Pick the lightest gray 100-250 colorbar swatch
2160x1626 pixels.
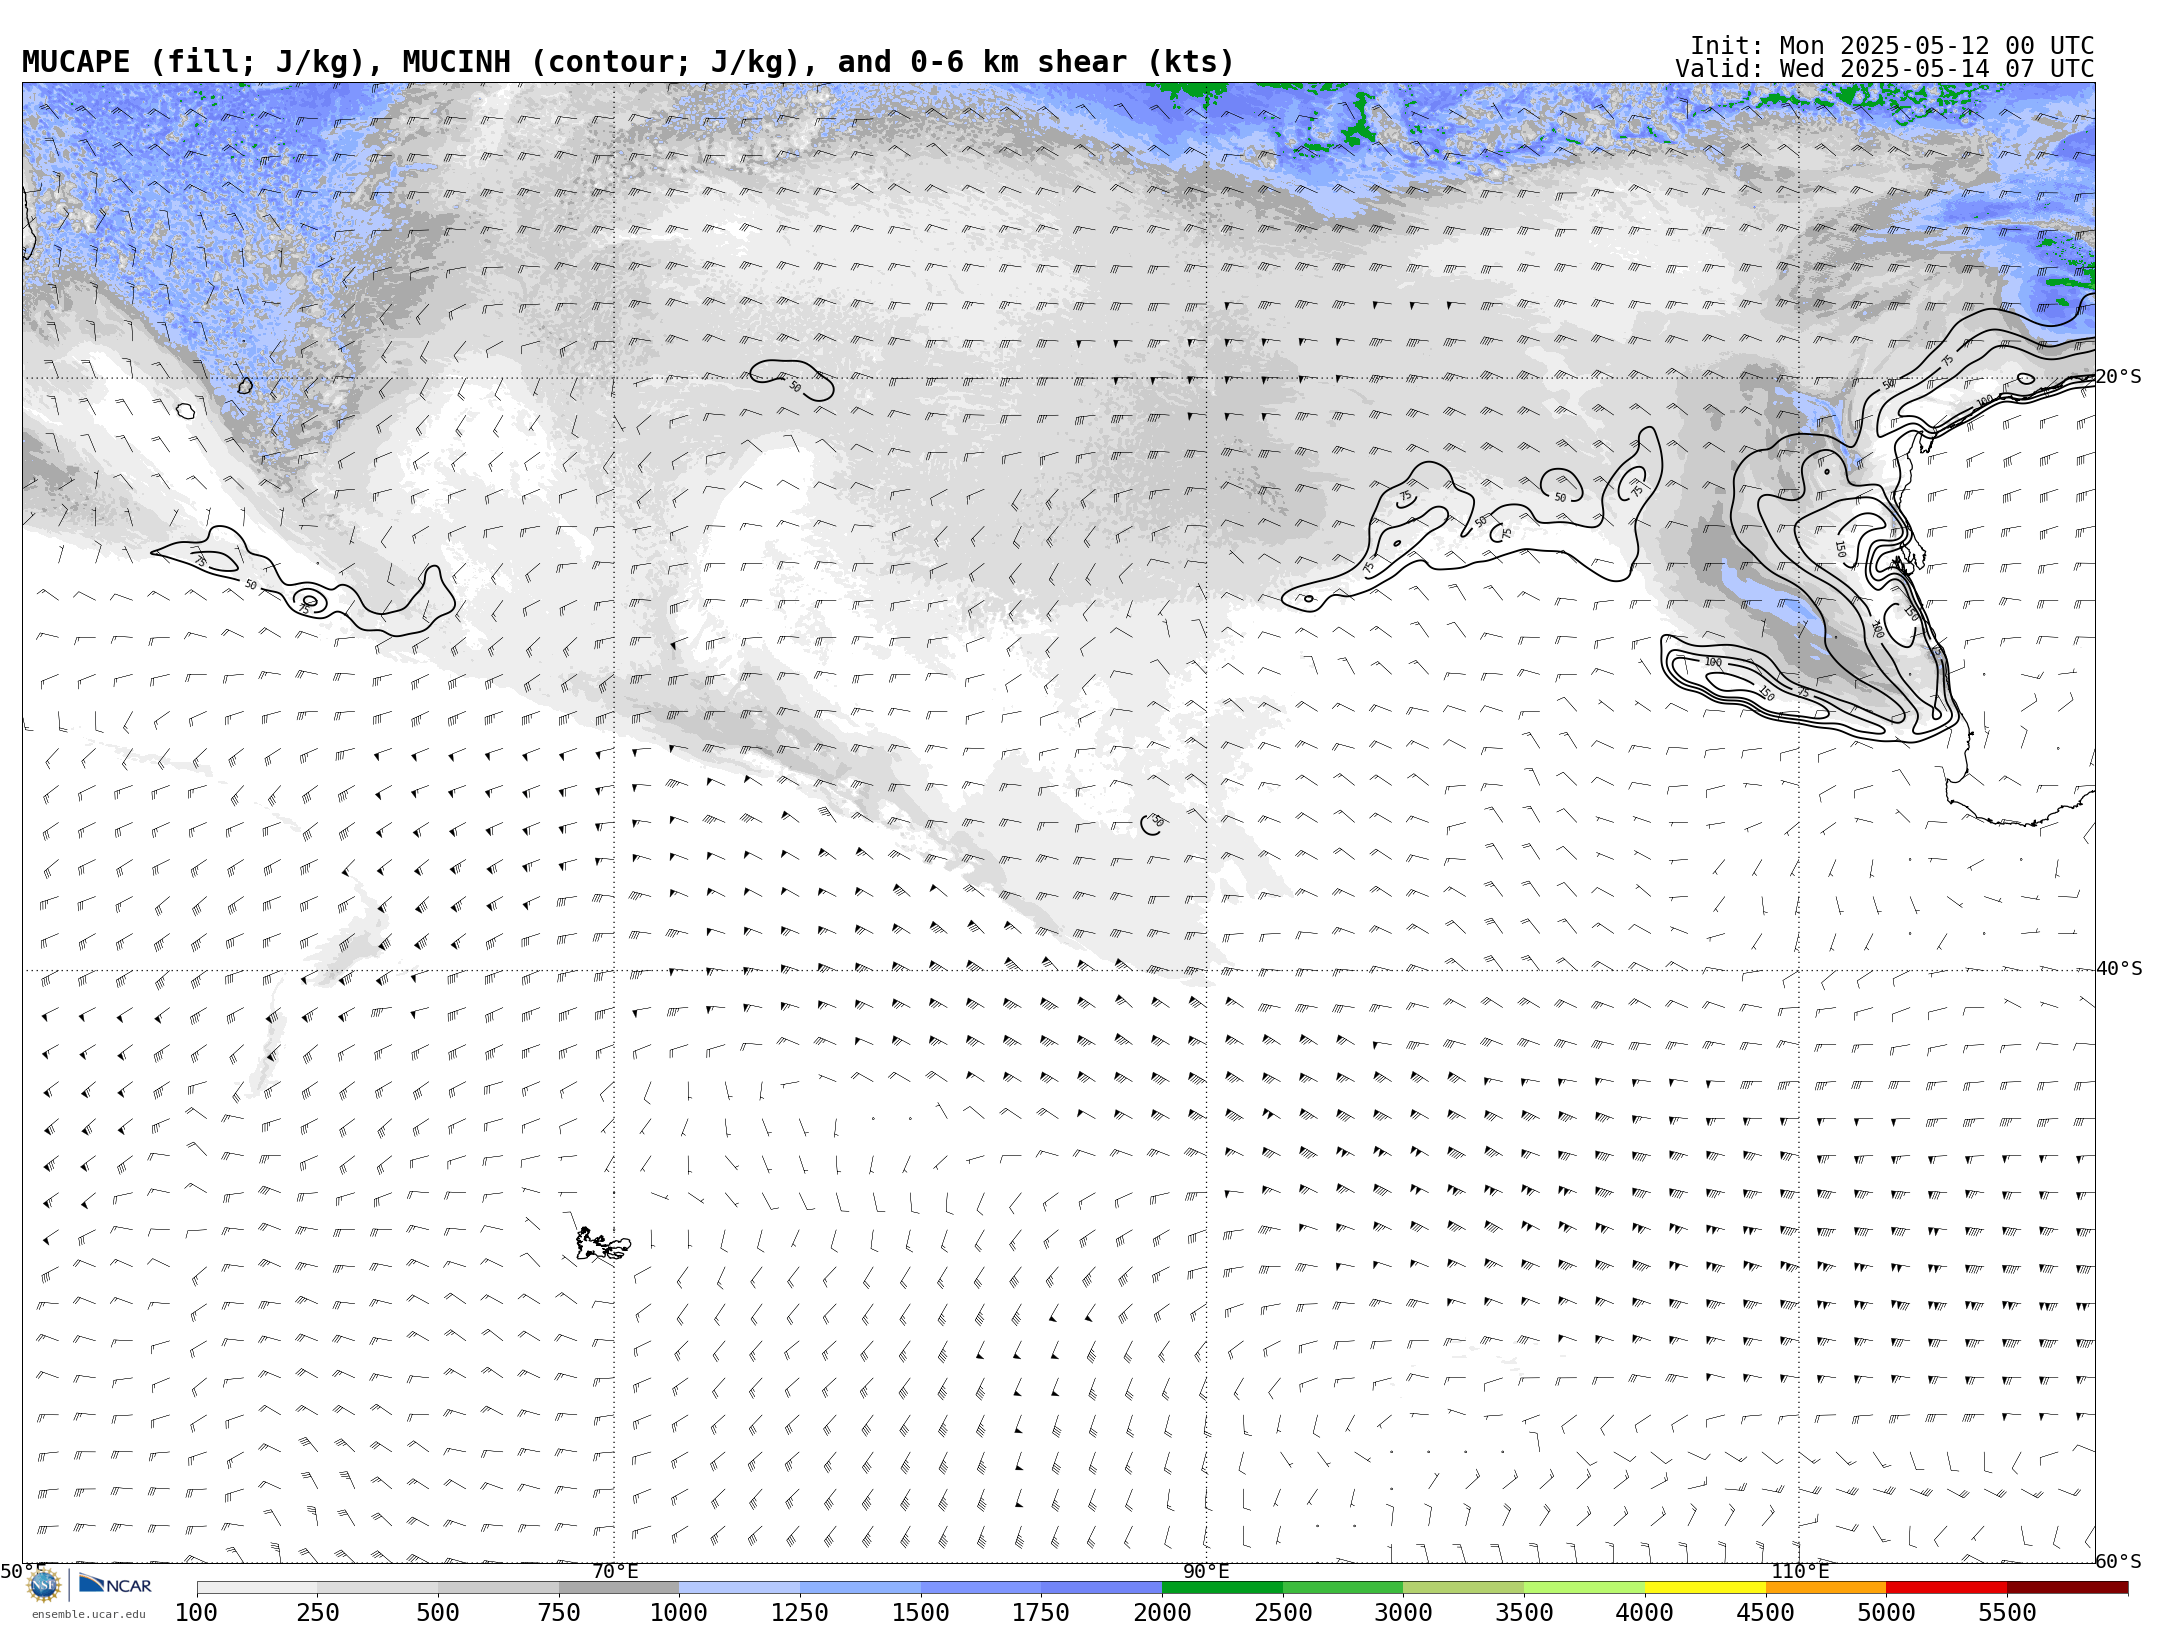click(x=257, y=1588)
